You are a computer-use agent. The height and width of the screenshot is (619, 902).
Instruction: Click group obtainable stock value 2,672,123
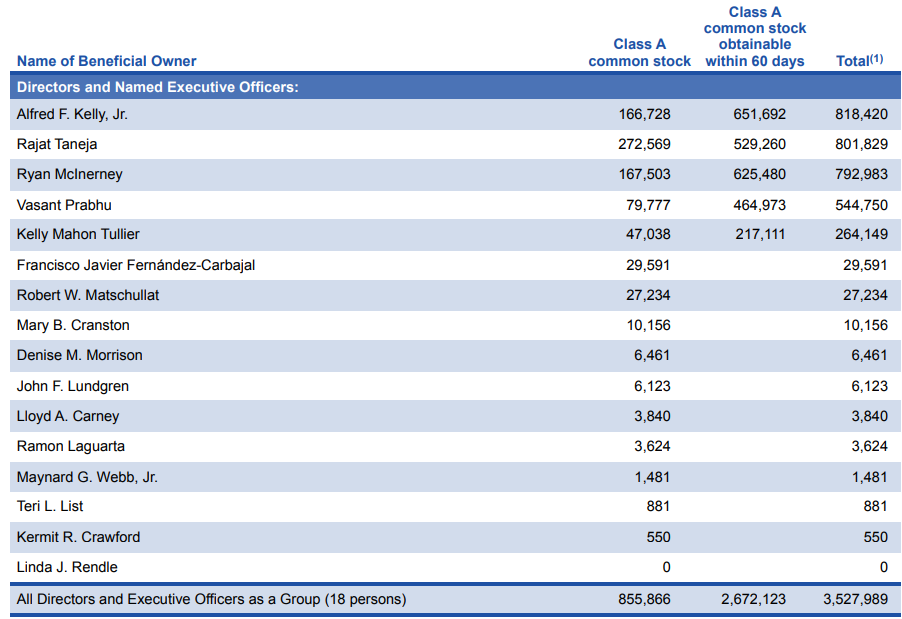753,599
